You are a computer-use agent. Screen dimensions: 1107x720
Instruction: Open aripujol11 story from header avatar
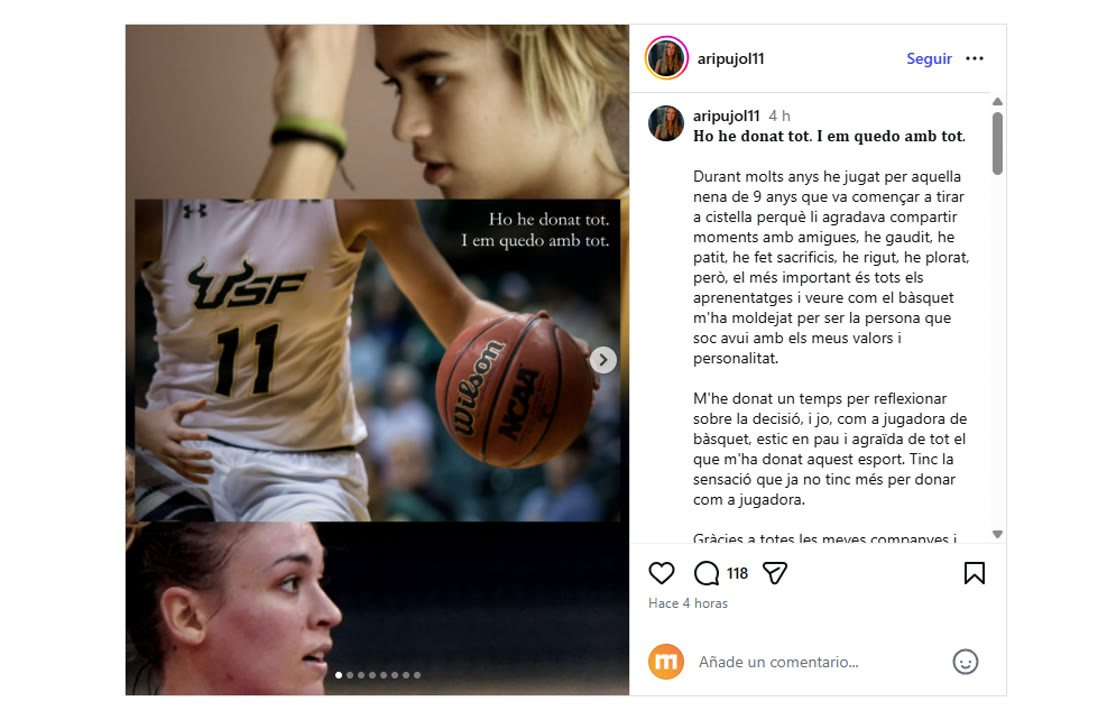tap(666, 58)
